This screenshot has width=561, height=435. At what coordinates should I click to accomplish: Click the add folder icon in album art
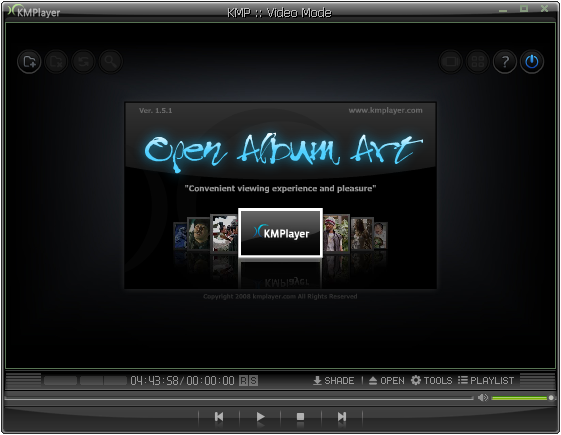click(x=29, y=62)
